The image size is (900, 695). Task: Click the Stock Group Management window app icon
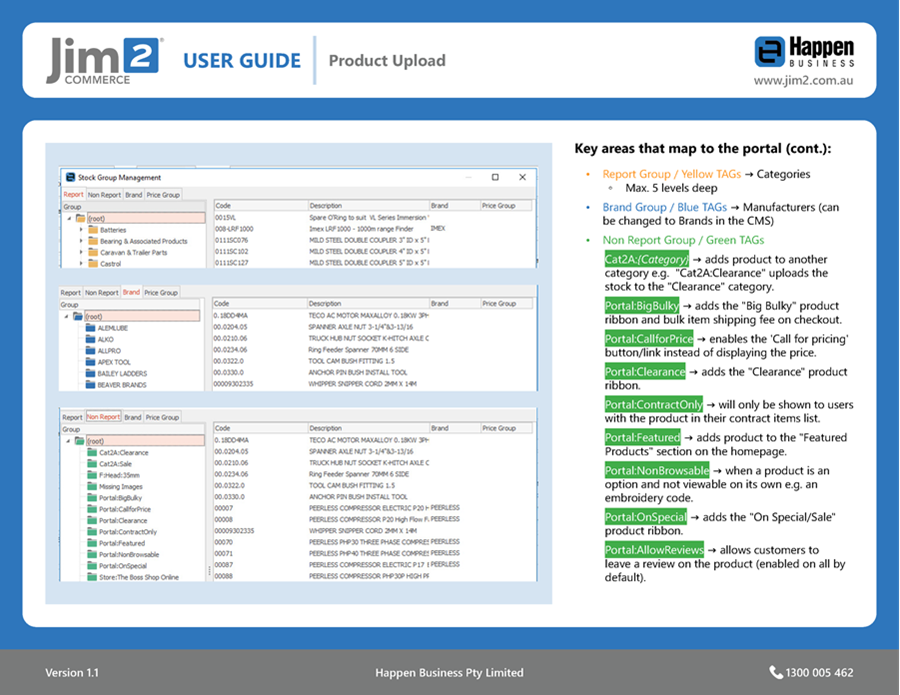(71, 177)
